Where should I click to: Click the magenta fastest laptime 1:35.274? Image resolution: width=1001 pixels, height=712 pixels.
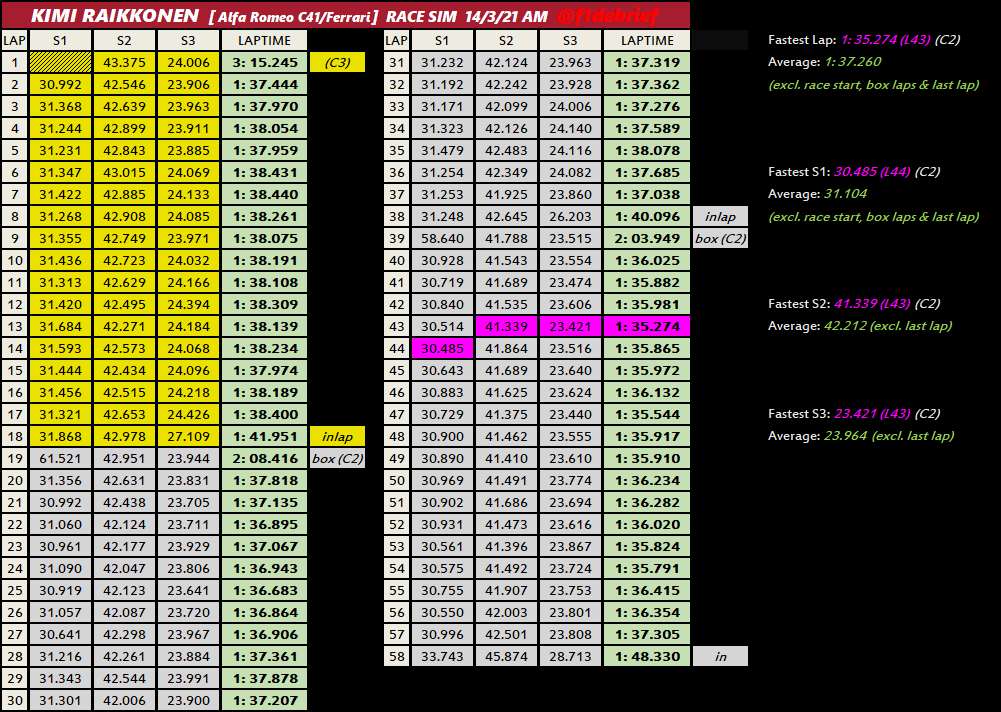coord(647,326)
